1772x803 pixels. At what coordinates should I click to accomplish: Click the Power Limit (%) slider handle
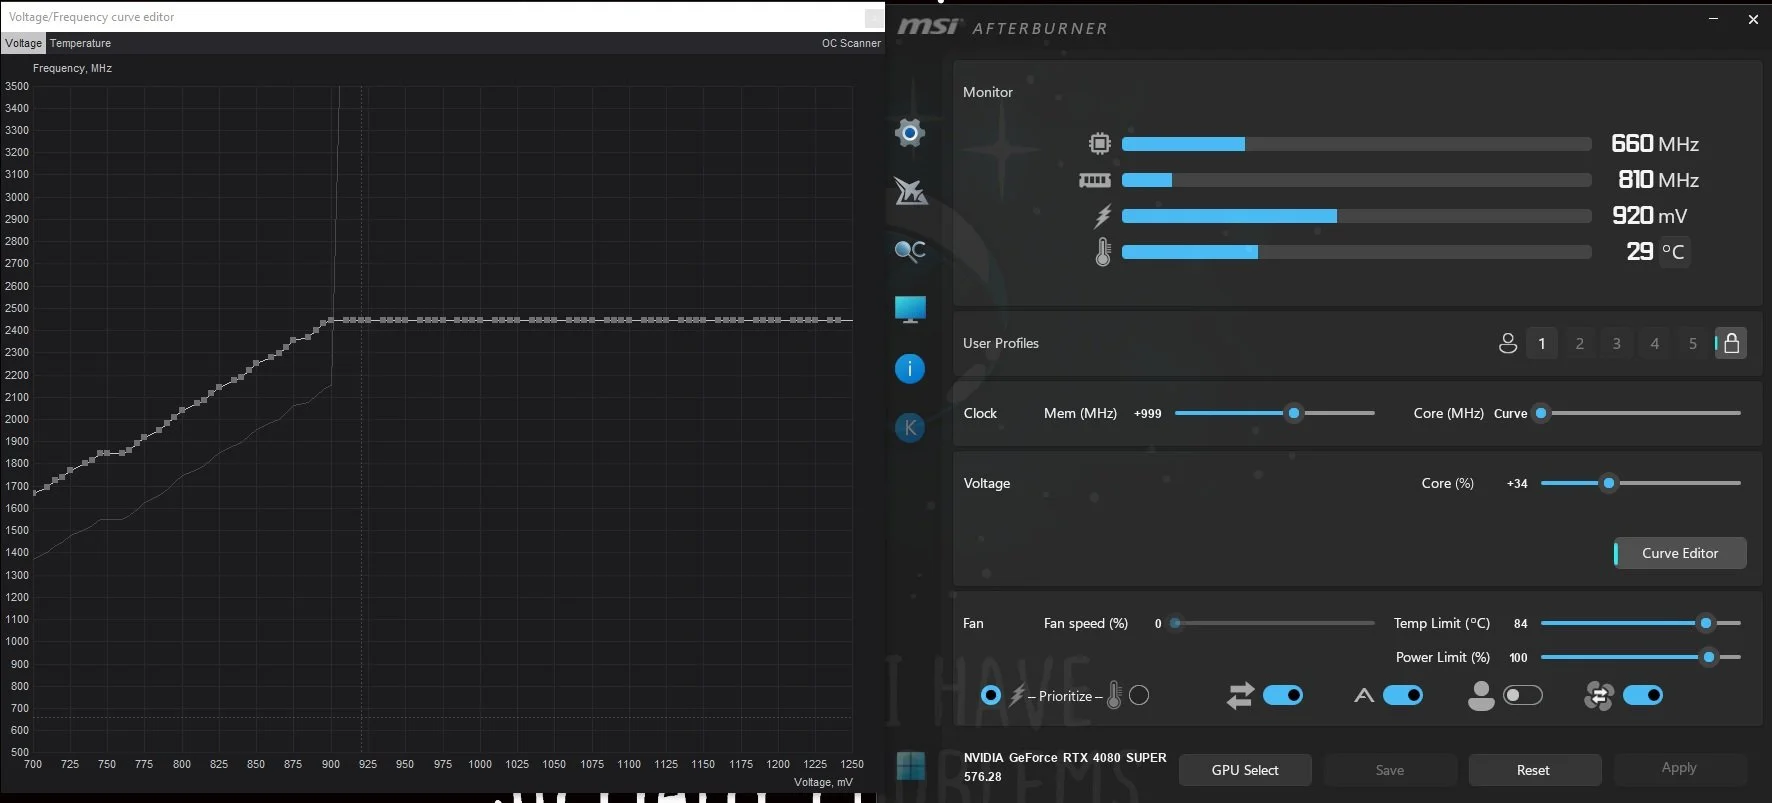click(1709, 657)
